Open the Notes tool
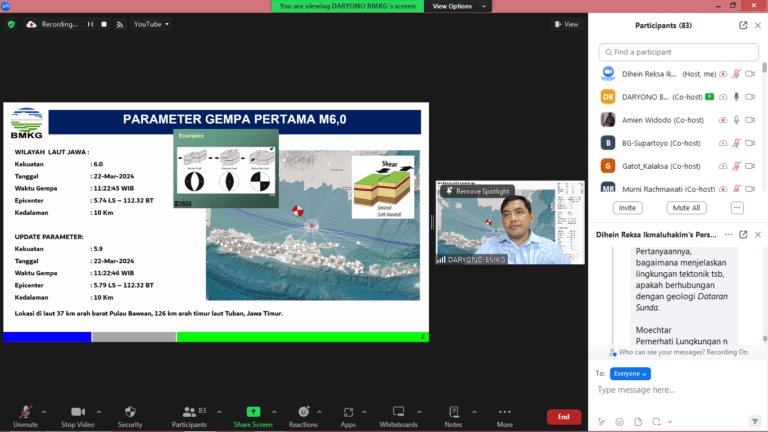This screenshot has height=432, width=768. coord(454,411)
